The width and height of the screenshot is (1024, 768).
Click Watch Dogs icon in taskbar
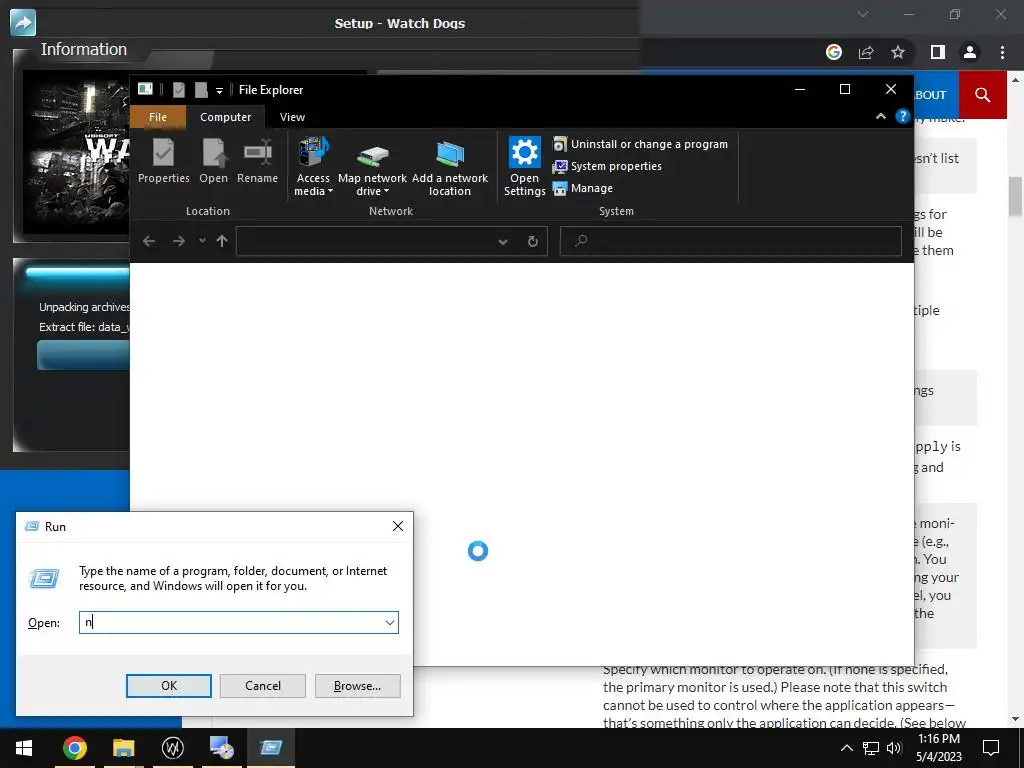click(172, 748)
